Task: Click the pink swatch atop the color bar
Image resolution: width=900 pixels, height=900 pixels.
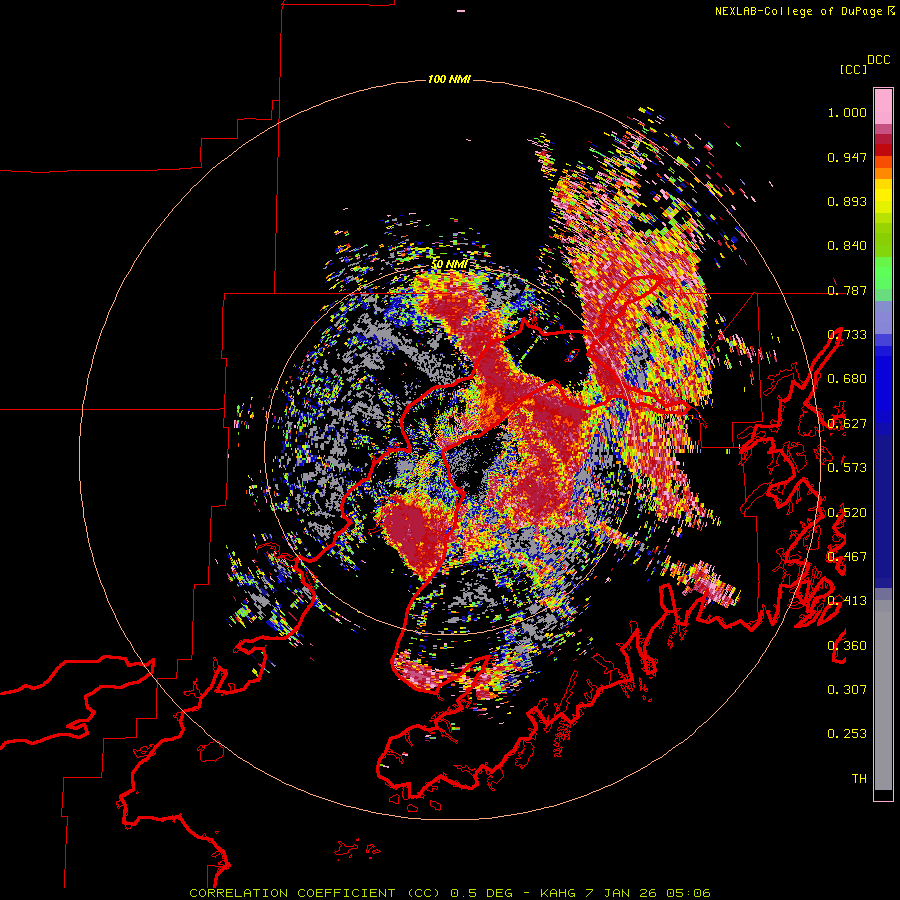Action: 883,107
